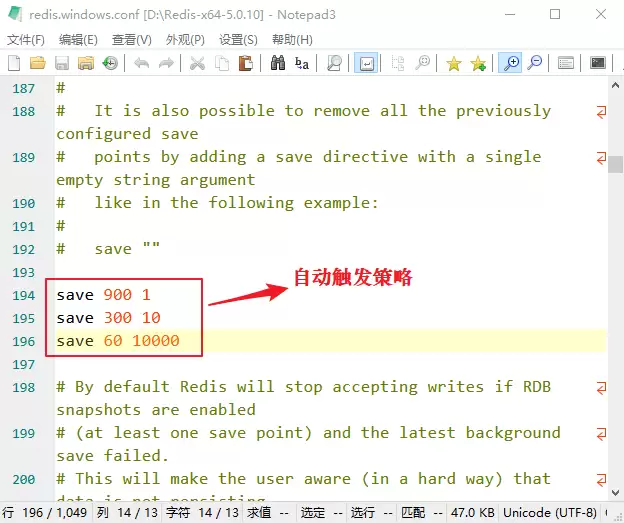Redo the last undone edit
This screenshot has height=523, width=624.
(x=166, y=63)
